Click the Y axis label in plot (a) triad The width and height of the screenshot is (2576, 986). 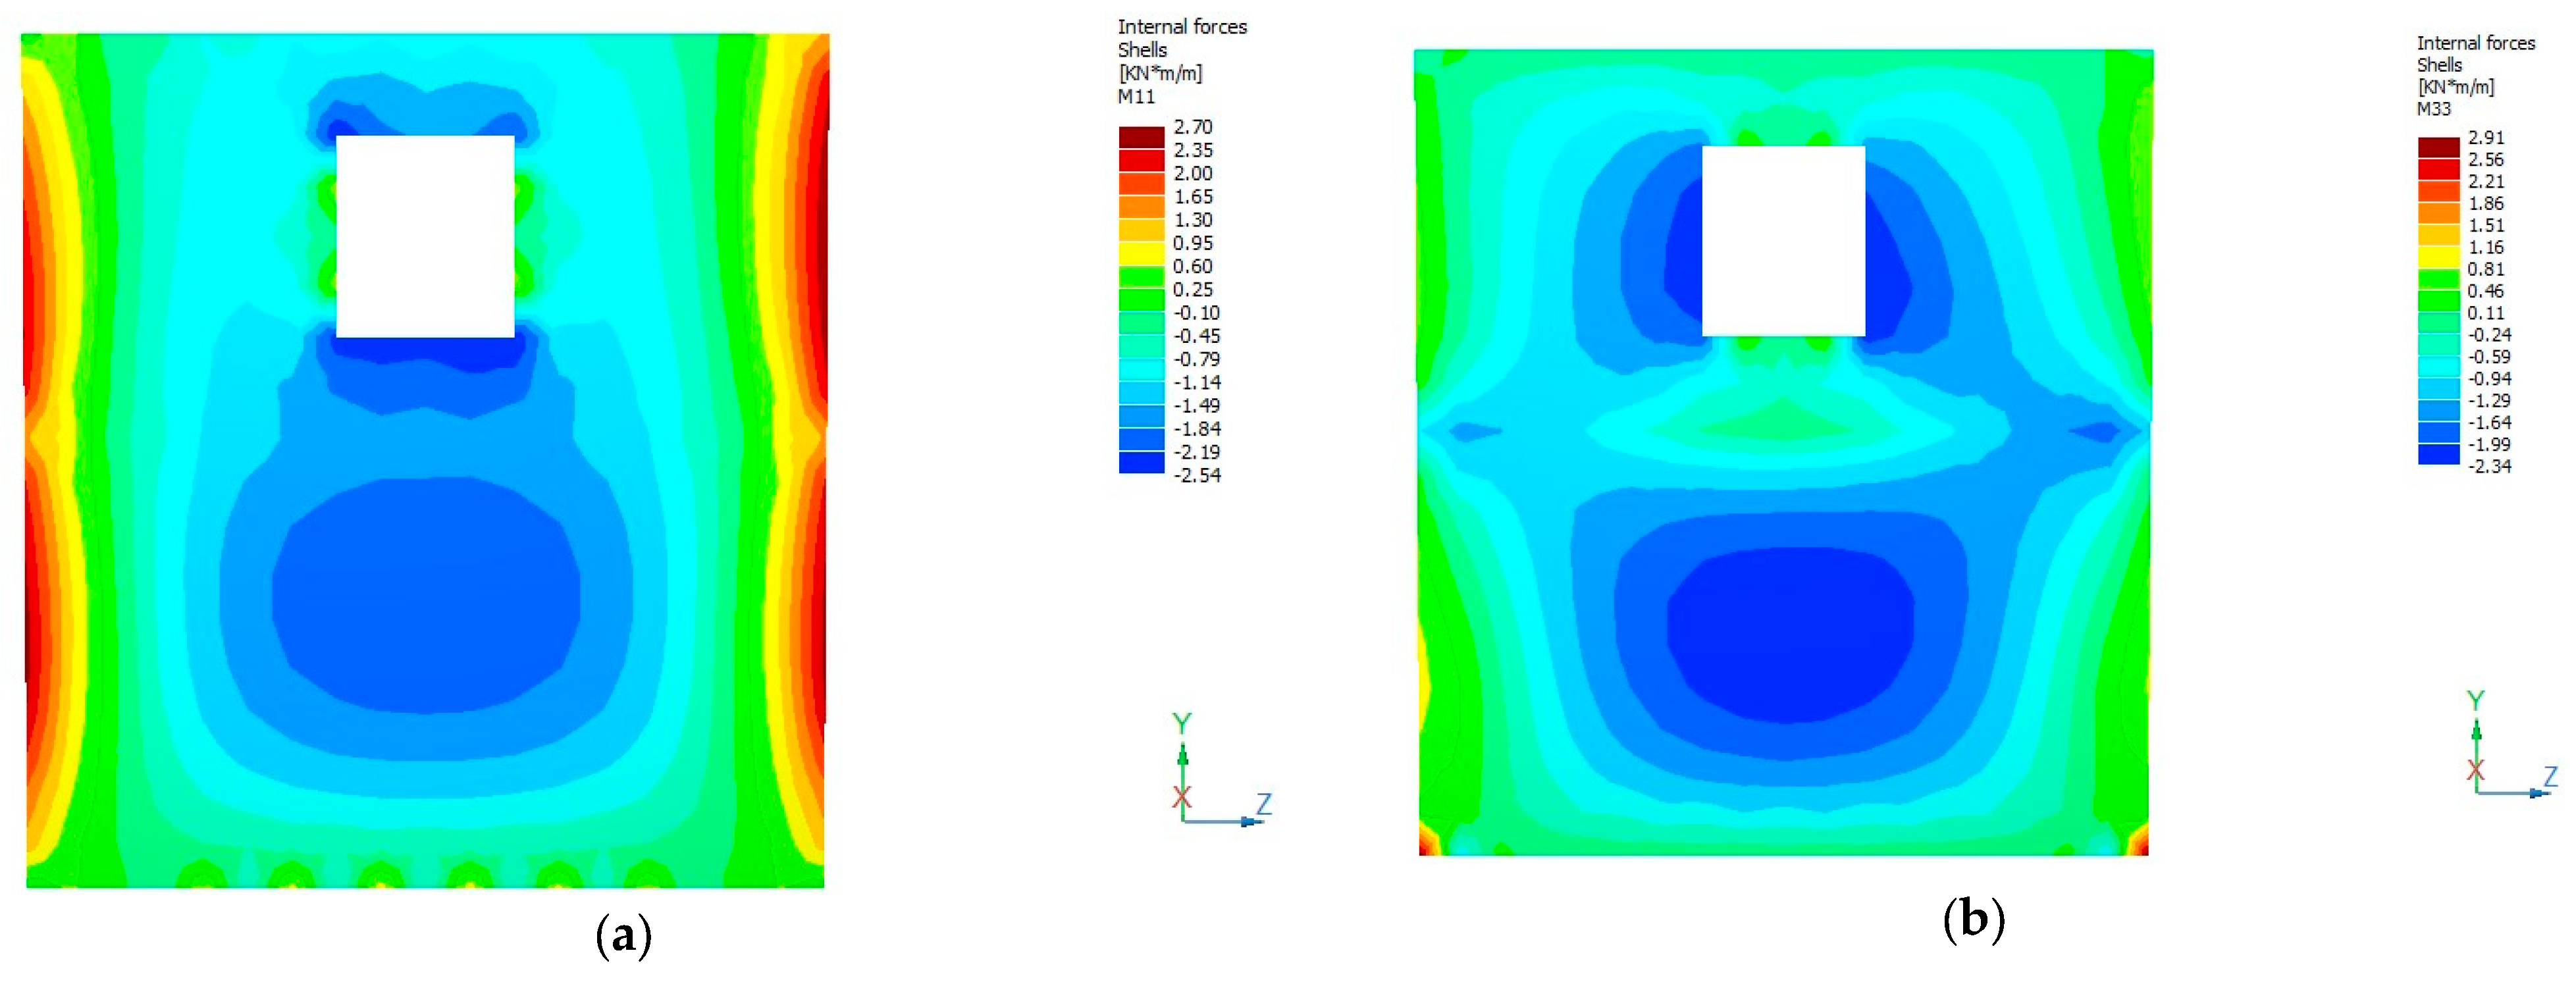point(1182,724)
